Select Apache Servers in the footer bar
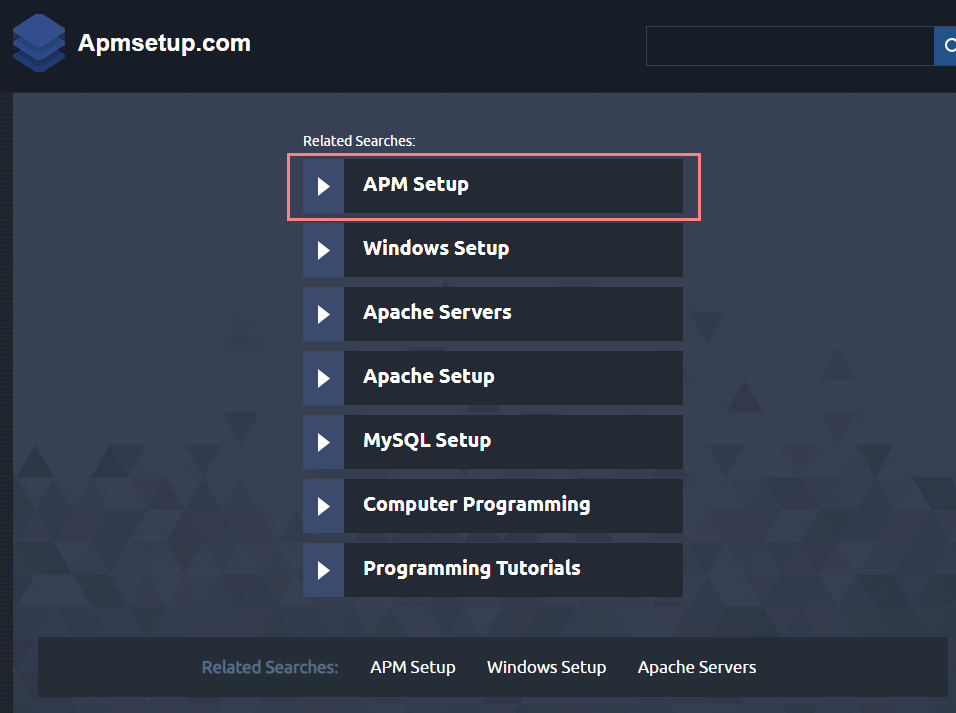956x713 pixels. pyautogui.click(x=697, y=667)
